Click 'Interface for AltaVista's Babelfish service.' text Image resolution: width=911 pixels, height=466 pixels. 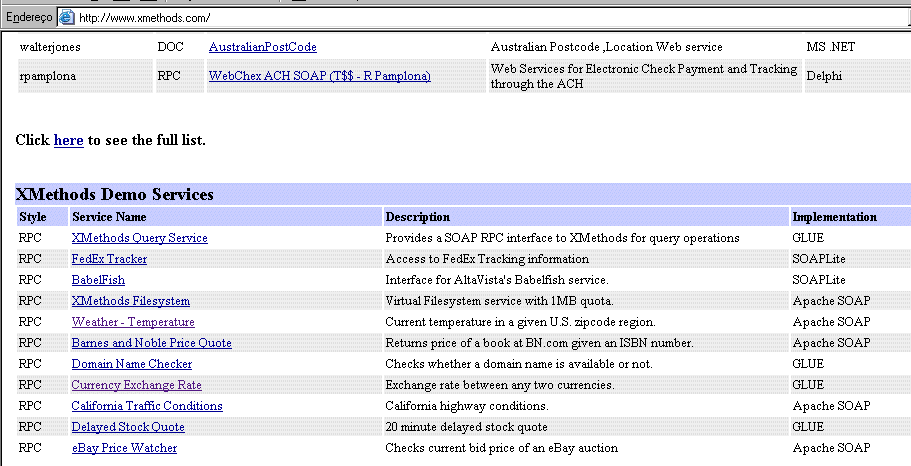[x=497, y=280]
